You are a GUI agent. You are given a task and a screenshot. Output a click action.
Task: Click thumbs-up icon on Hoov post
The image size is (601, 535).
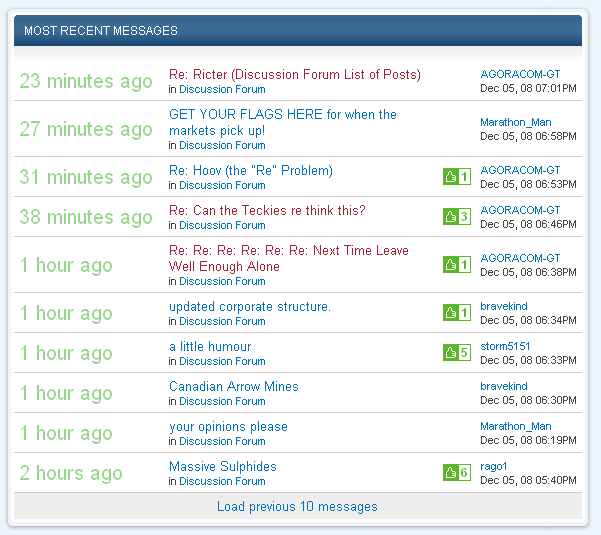[x=450, y=177]
